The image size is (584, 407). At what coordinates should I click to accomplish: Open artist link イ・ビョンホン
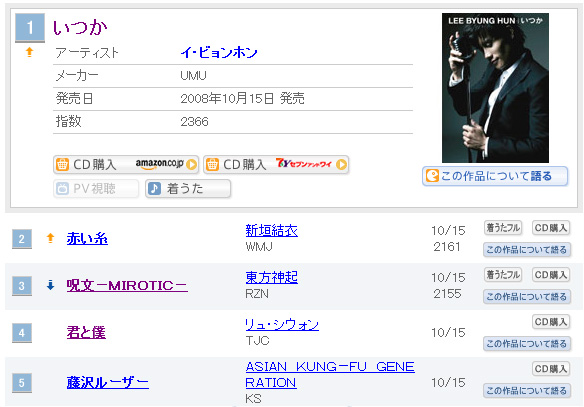(219, 53)
